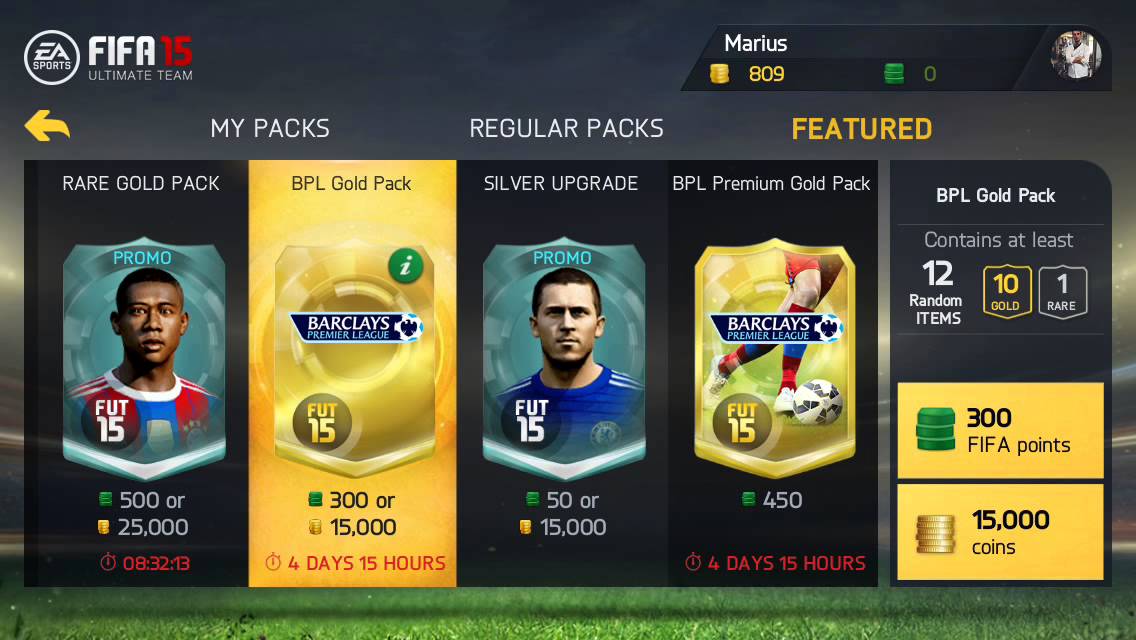This screenshot has width=1136, height=640.
Task: Tap the 12 Random Items count
Action: pos(936,293)
